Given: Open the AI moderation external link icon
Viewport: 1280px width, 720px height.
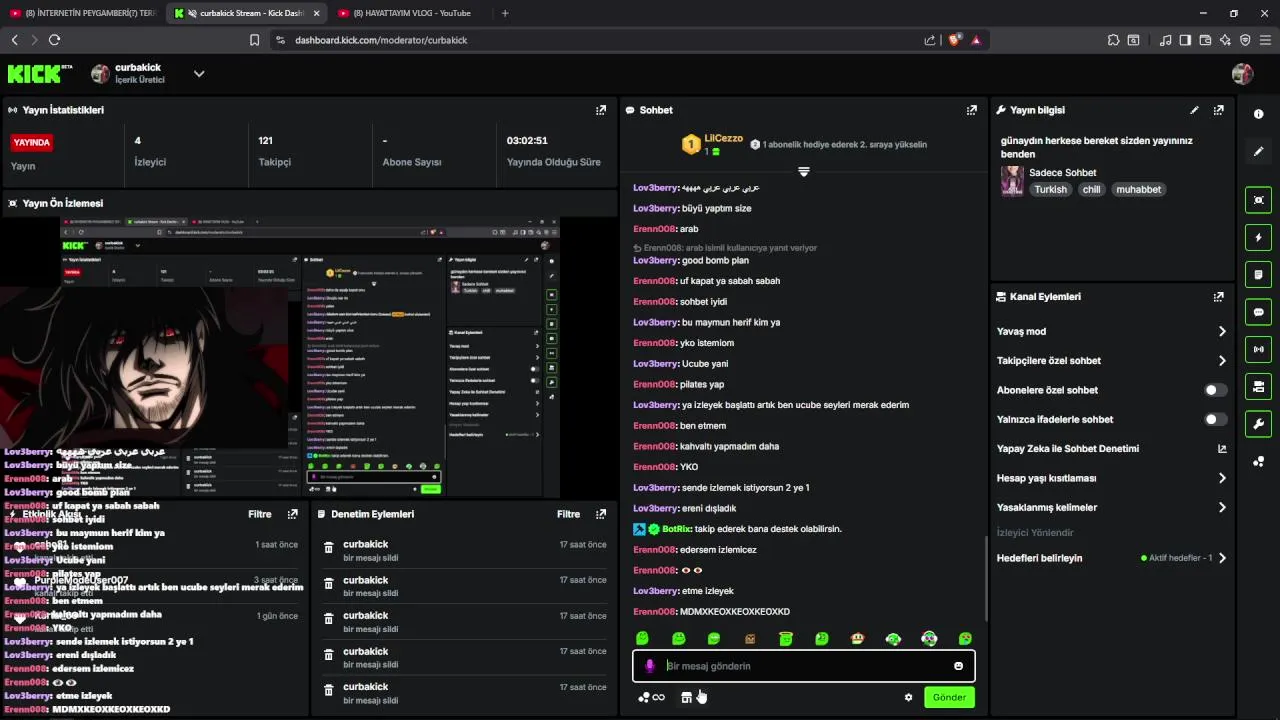Looking at the screenshot, I should 1221,449.
